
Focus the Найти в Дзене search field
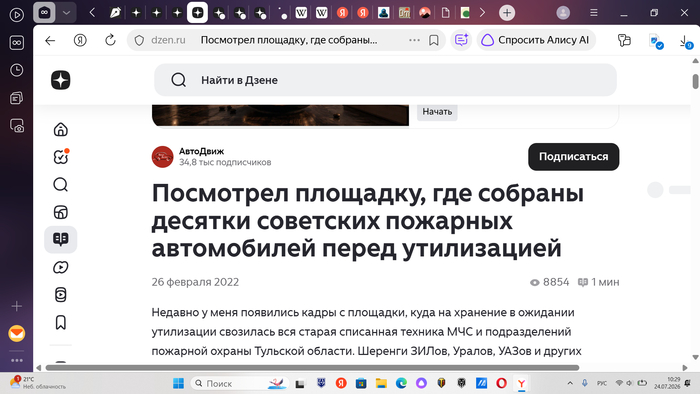coord(385,80)
